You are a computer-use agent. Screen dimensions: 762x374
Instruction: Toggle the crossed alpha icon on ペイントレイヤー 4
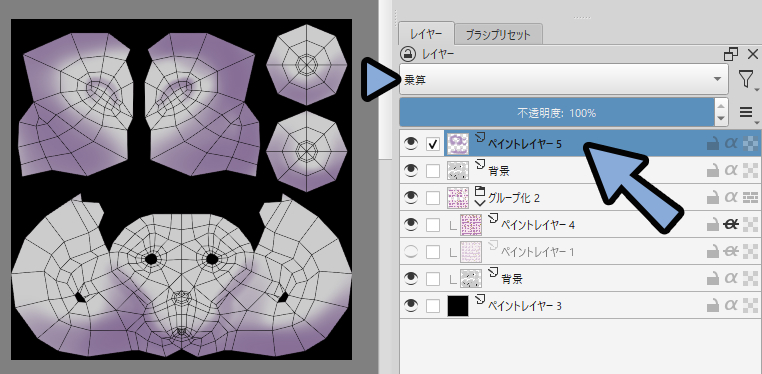pyautogui.click(x=731, y=224)
